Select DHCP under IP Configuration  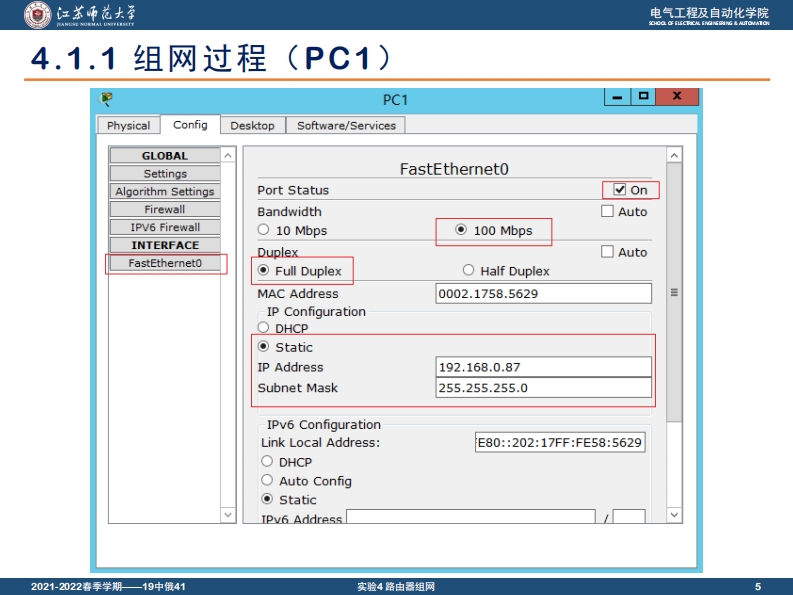(x=264, y=328)
